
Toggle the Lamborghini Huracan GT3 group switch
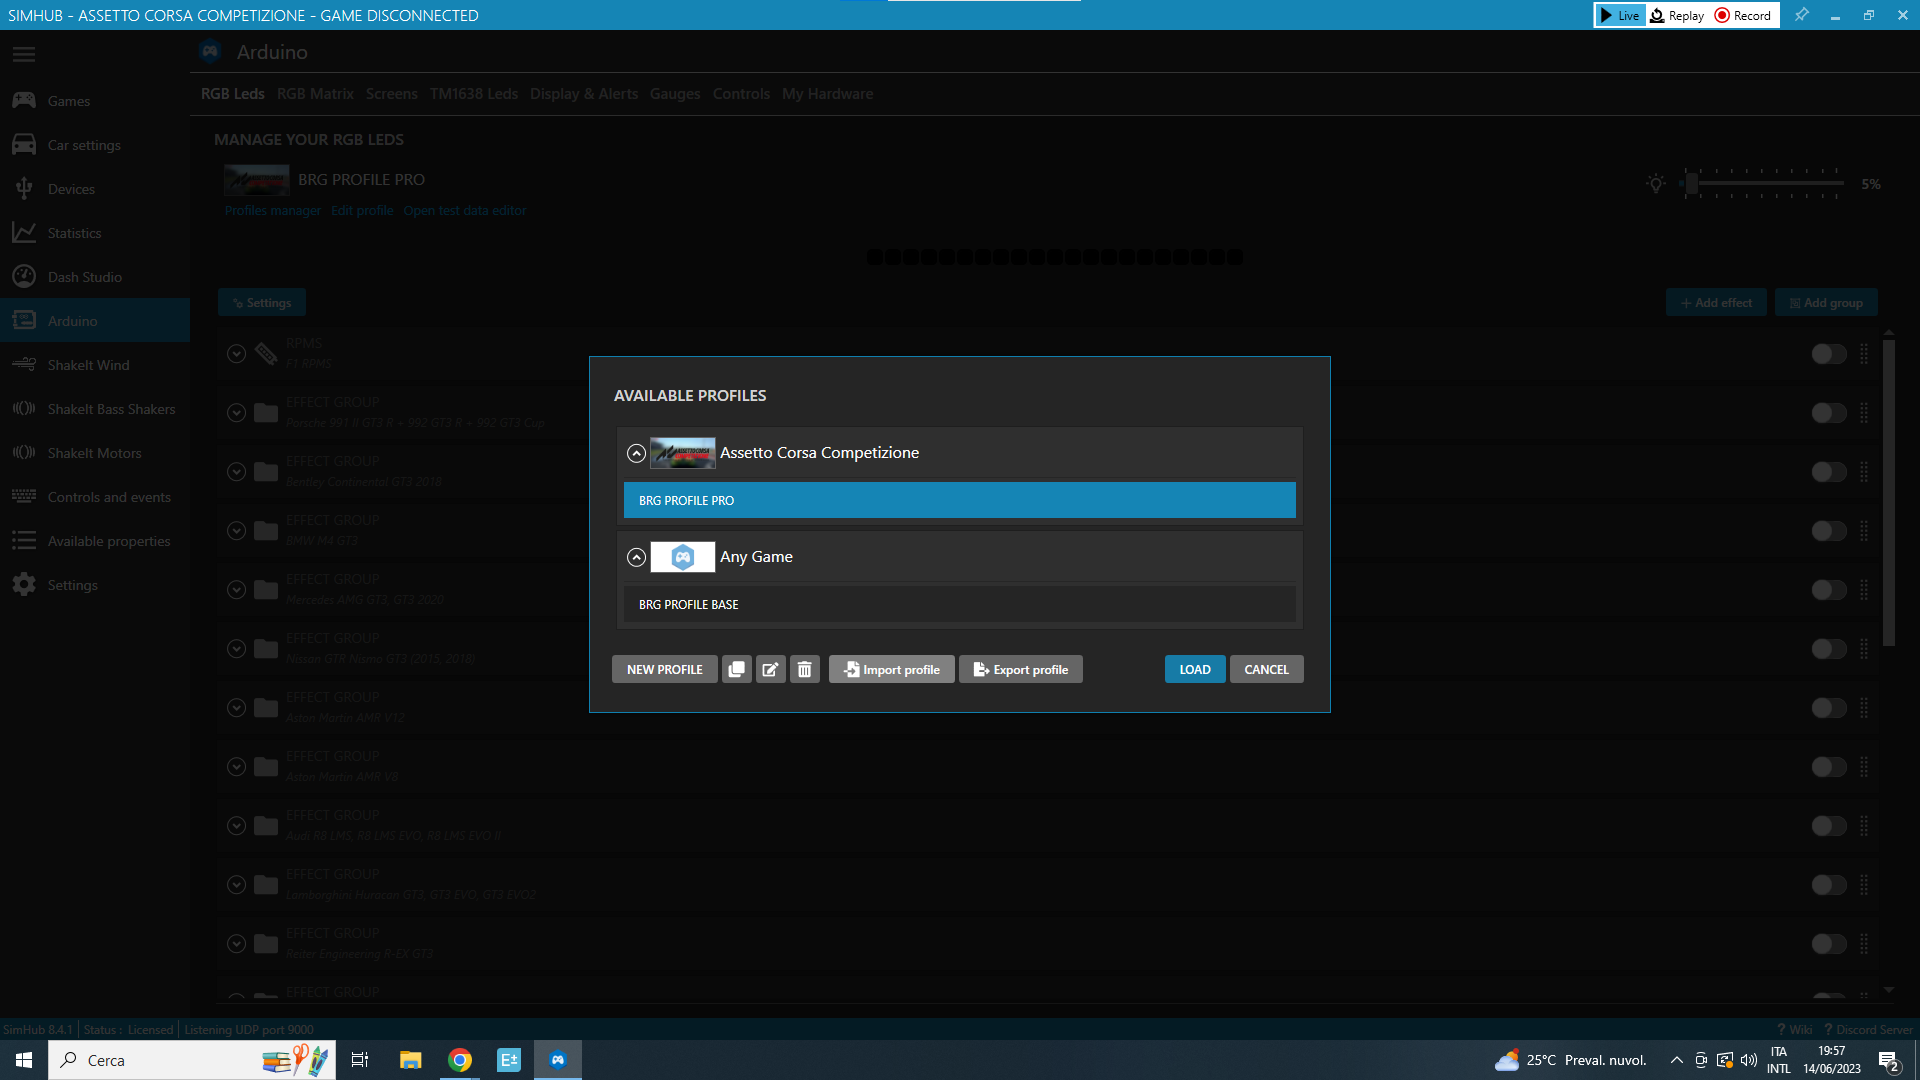click(x=1829, y=885)
